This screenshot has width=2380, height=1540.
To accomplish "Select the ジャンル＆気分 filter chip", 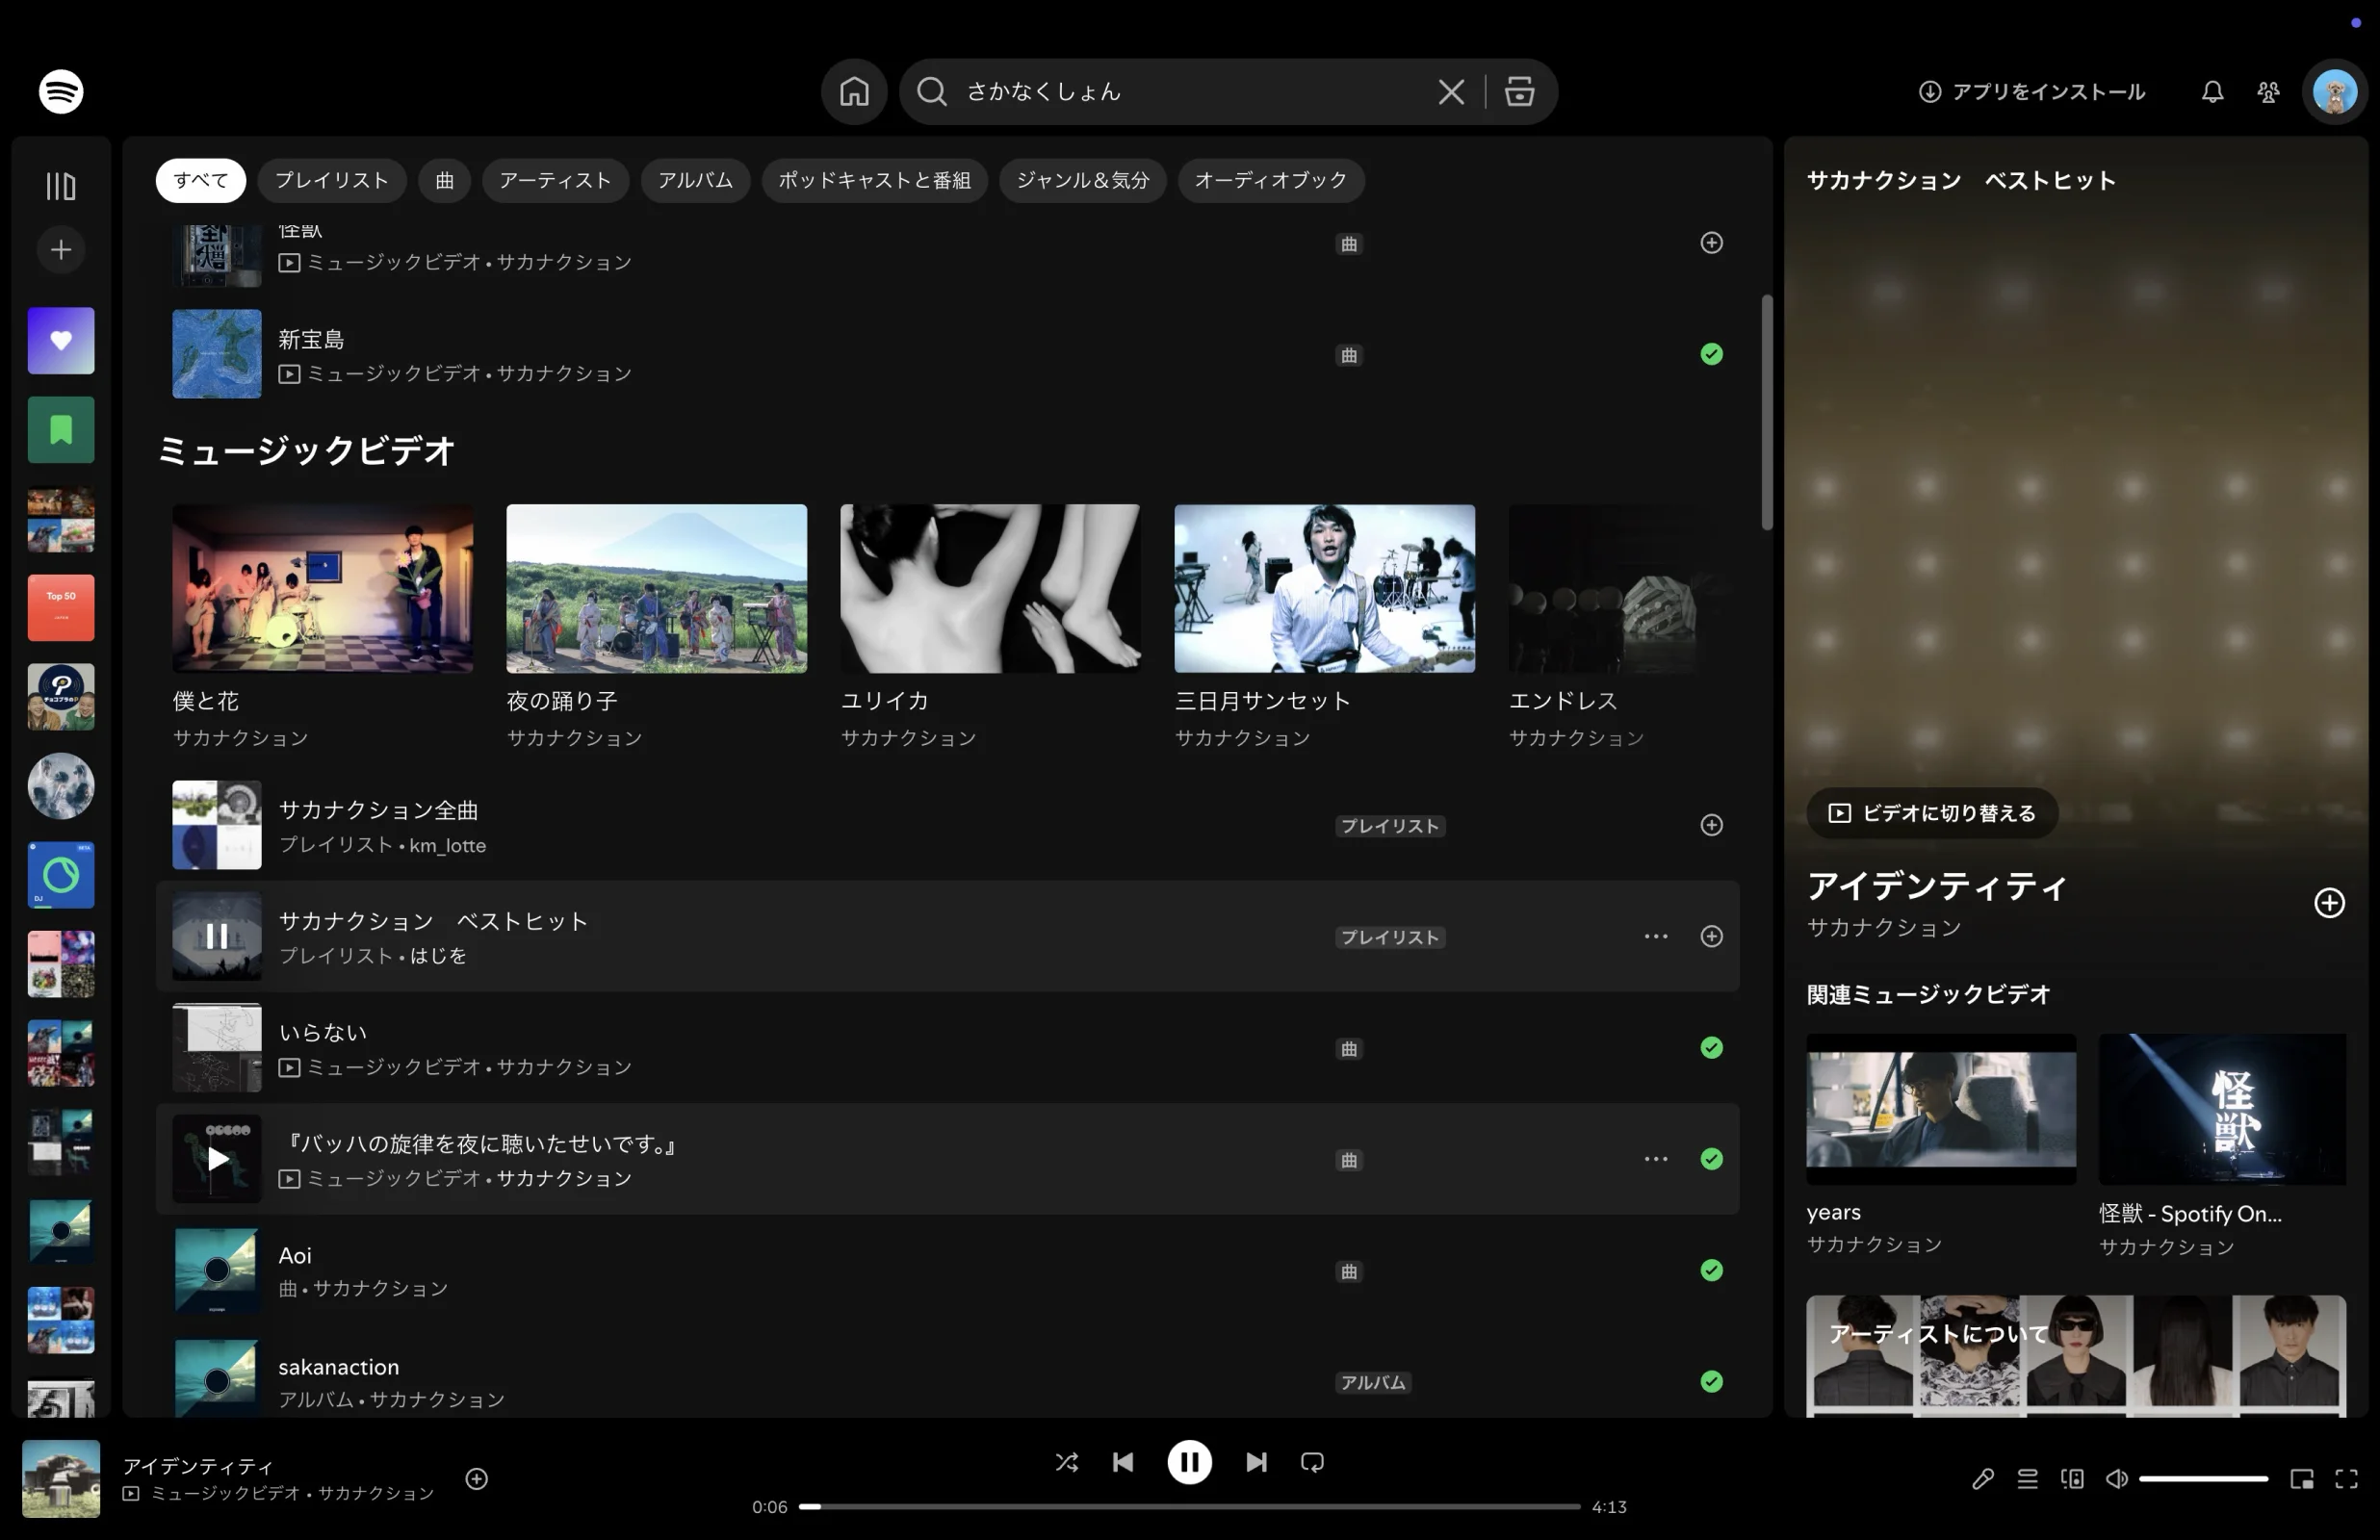I will pyautogui.click(x=1082, y=180).
